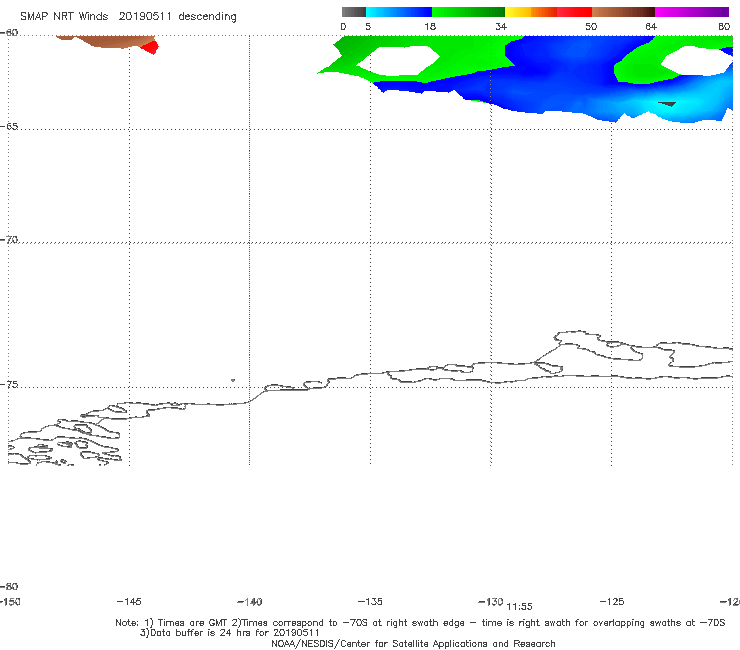Image resolution: width=740 pixels, height=650 pixels.
Task: Click the 'SMAP NRT Winds' title text
Action: 64,16
